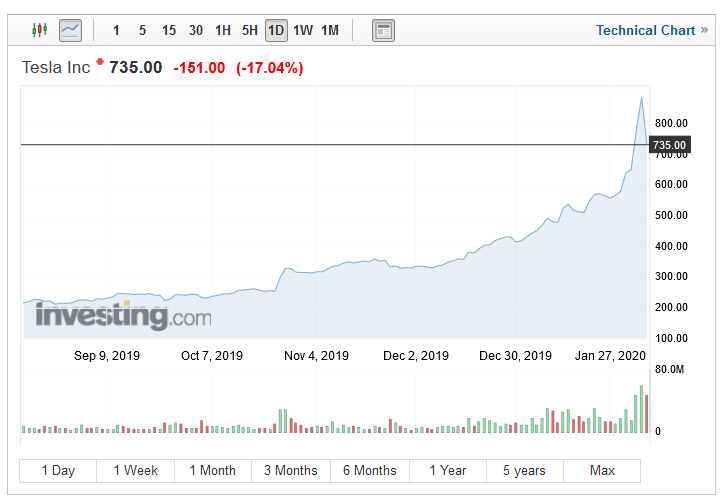The width and height of the screenshot is (727, 504).
Task: Set interval to 5 minutes
Action: [x=142, y=31]
